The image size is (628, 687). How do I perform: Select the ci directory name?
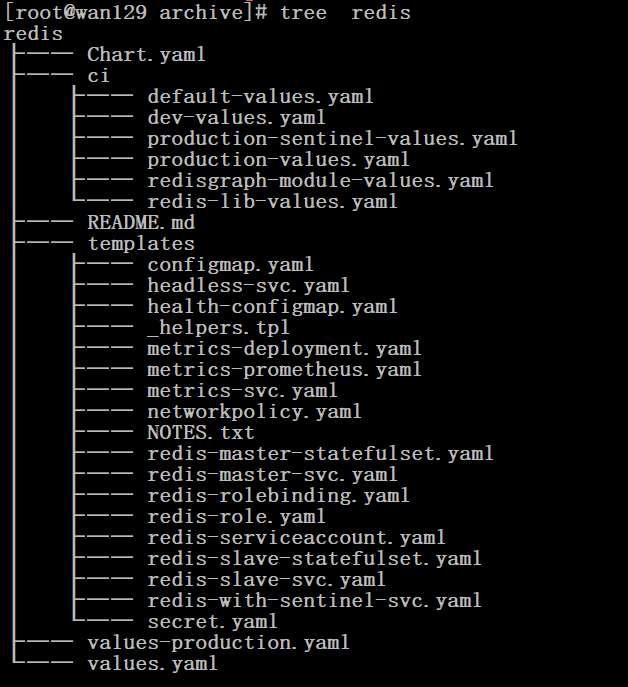[98, 76]
